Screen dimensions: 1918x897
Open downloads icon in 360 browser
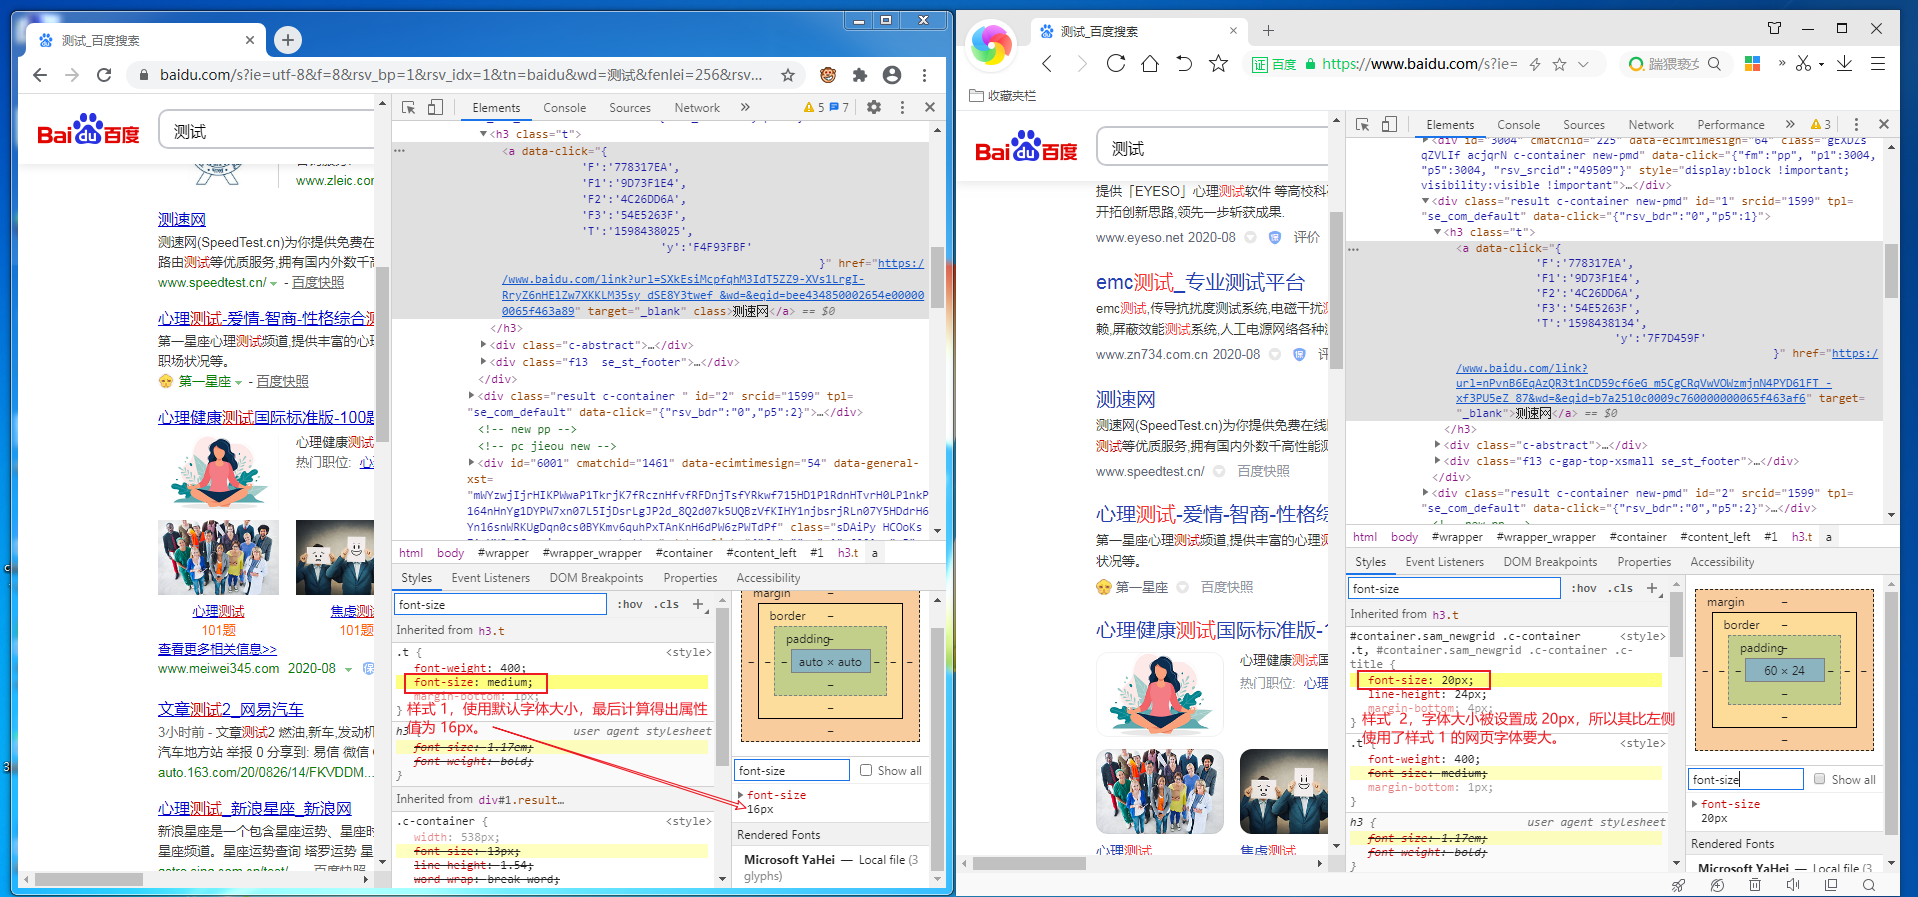[1845, 63]
